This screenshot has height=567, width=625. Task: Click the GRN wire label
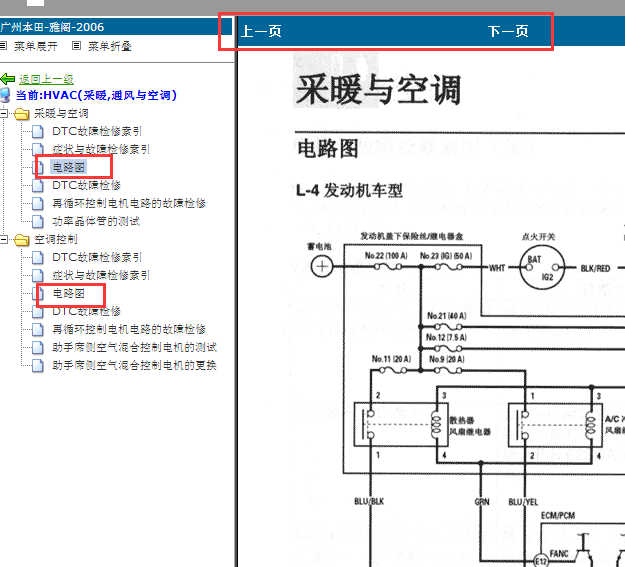482,502
